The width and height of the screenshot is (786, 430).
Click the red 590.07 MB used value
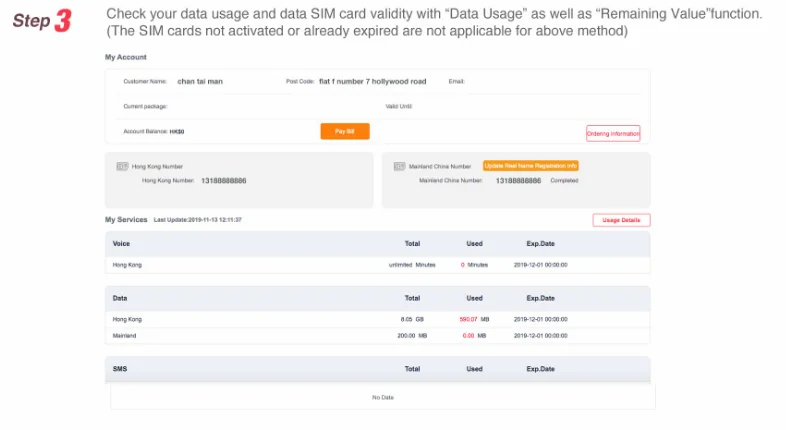(468, 319)
